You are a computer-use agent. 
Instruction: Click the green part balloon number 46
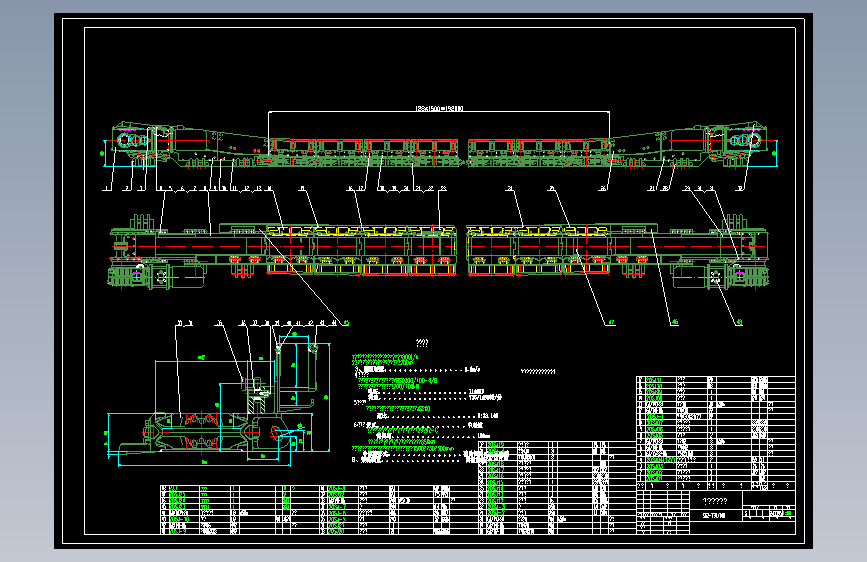coord(675,322)
